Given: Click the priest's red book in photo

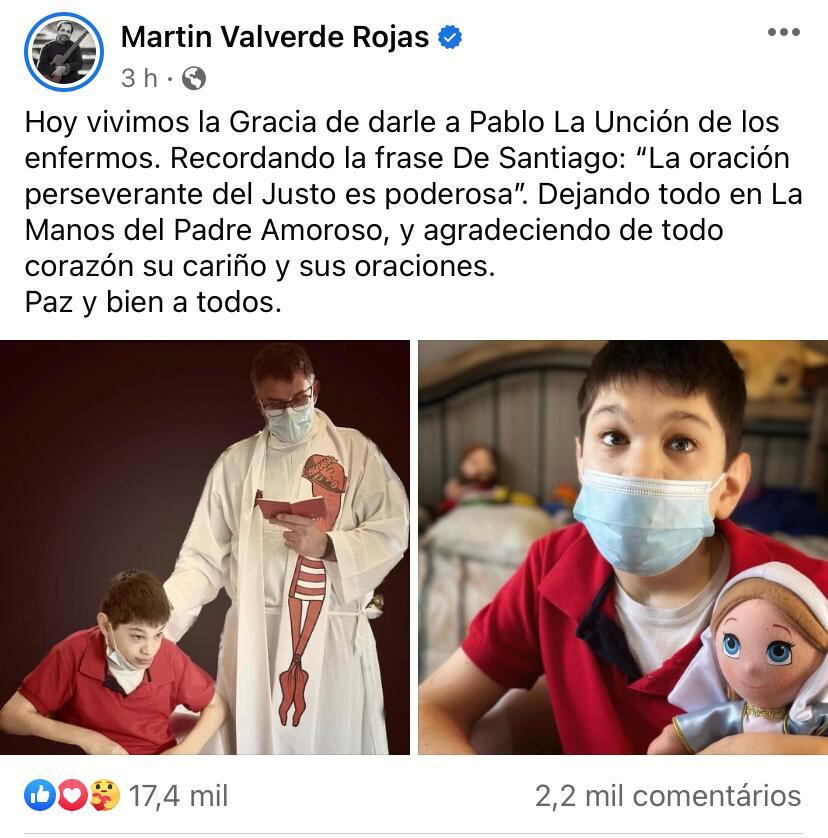Looking at the screenshot, I should [290, 508].
